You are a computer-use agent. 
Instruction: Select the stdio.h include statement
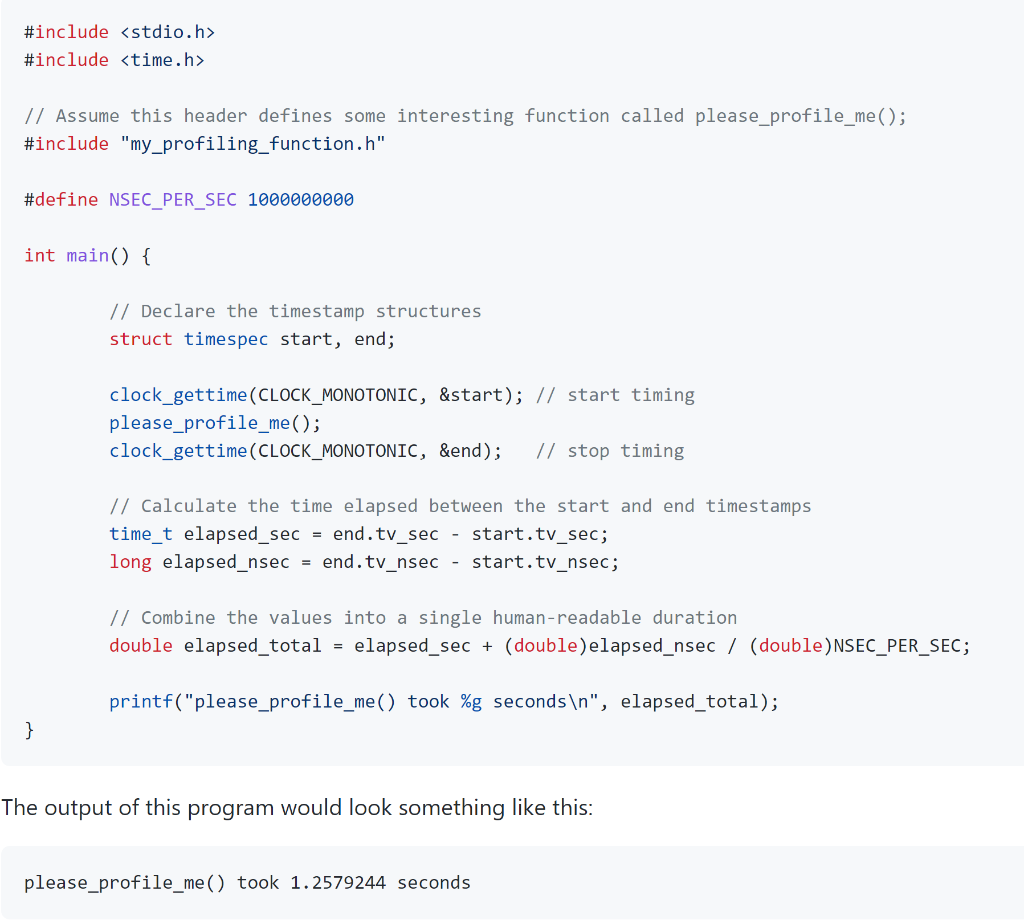(117, 31)
